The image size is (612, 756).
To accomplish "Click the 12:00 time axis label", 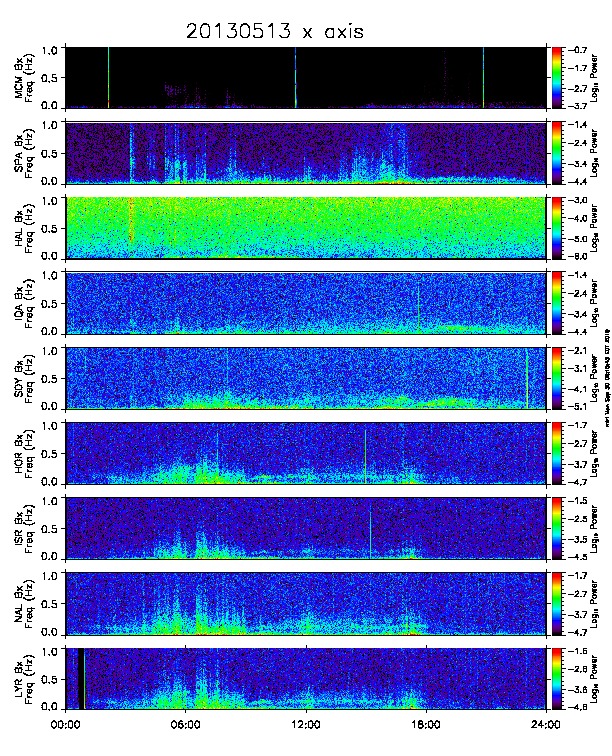I will click(x=306, y=725).
